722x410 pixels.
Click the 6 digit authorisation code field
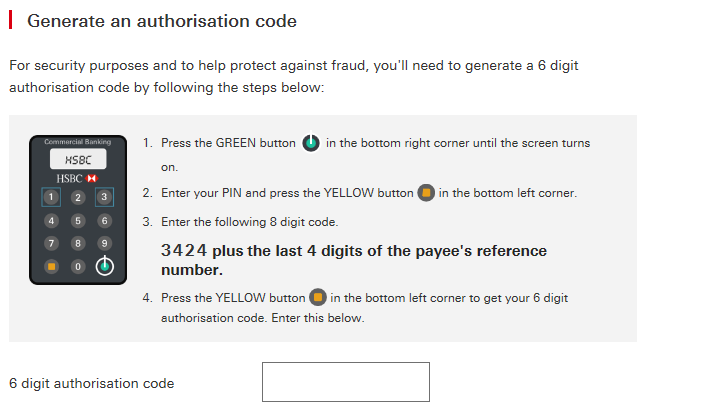pos(346,382)
